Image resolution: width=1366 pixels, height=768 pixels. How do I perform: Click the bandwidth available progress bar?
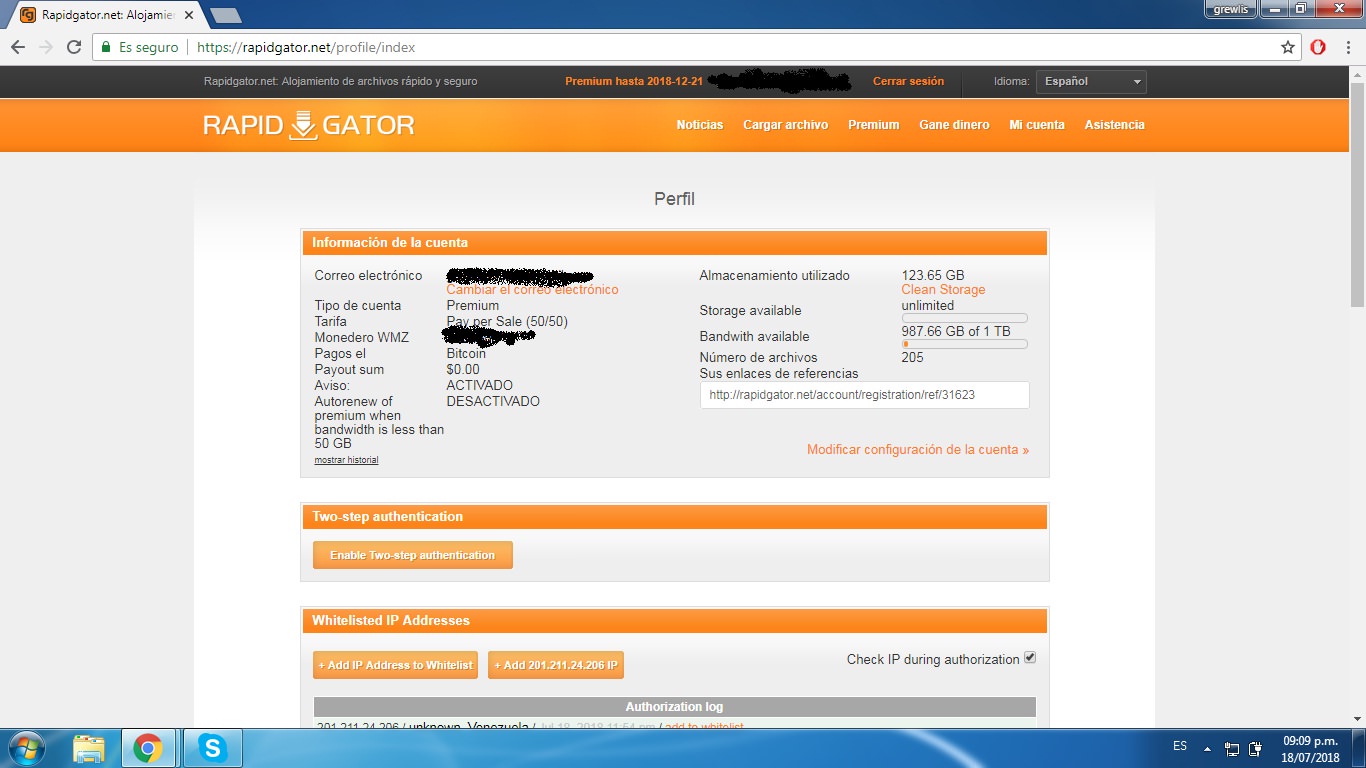(x=964, y=344)
